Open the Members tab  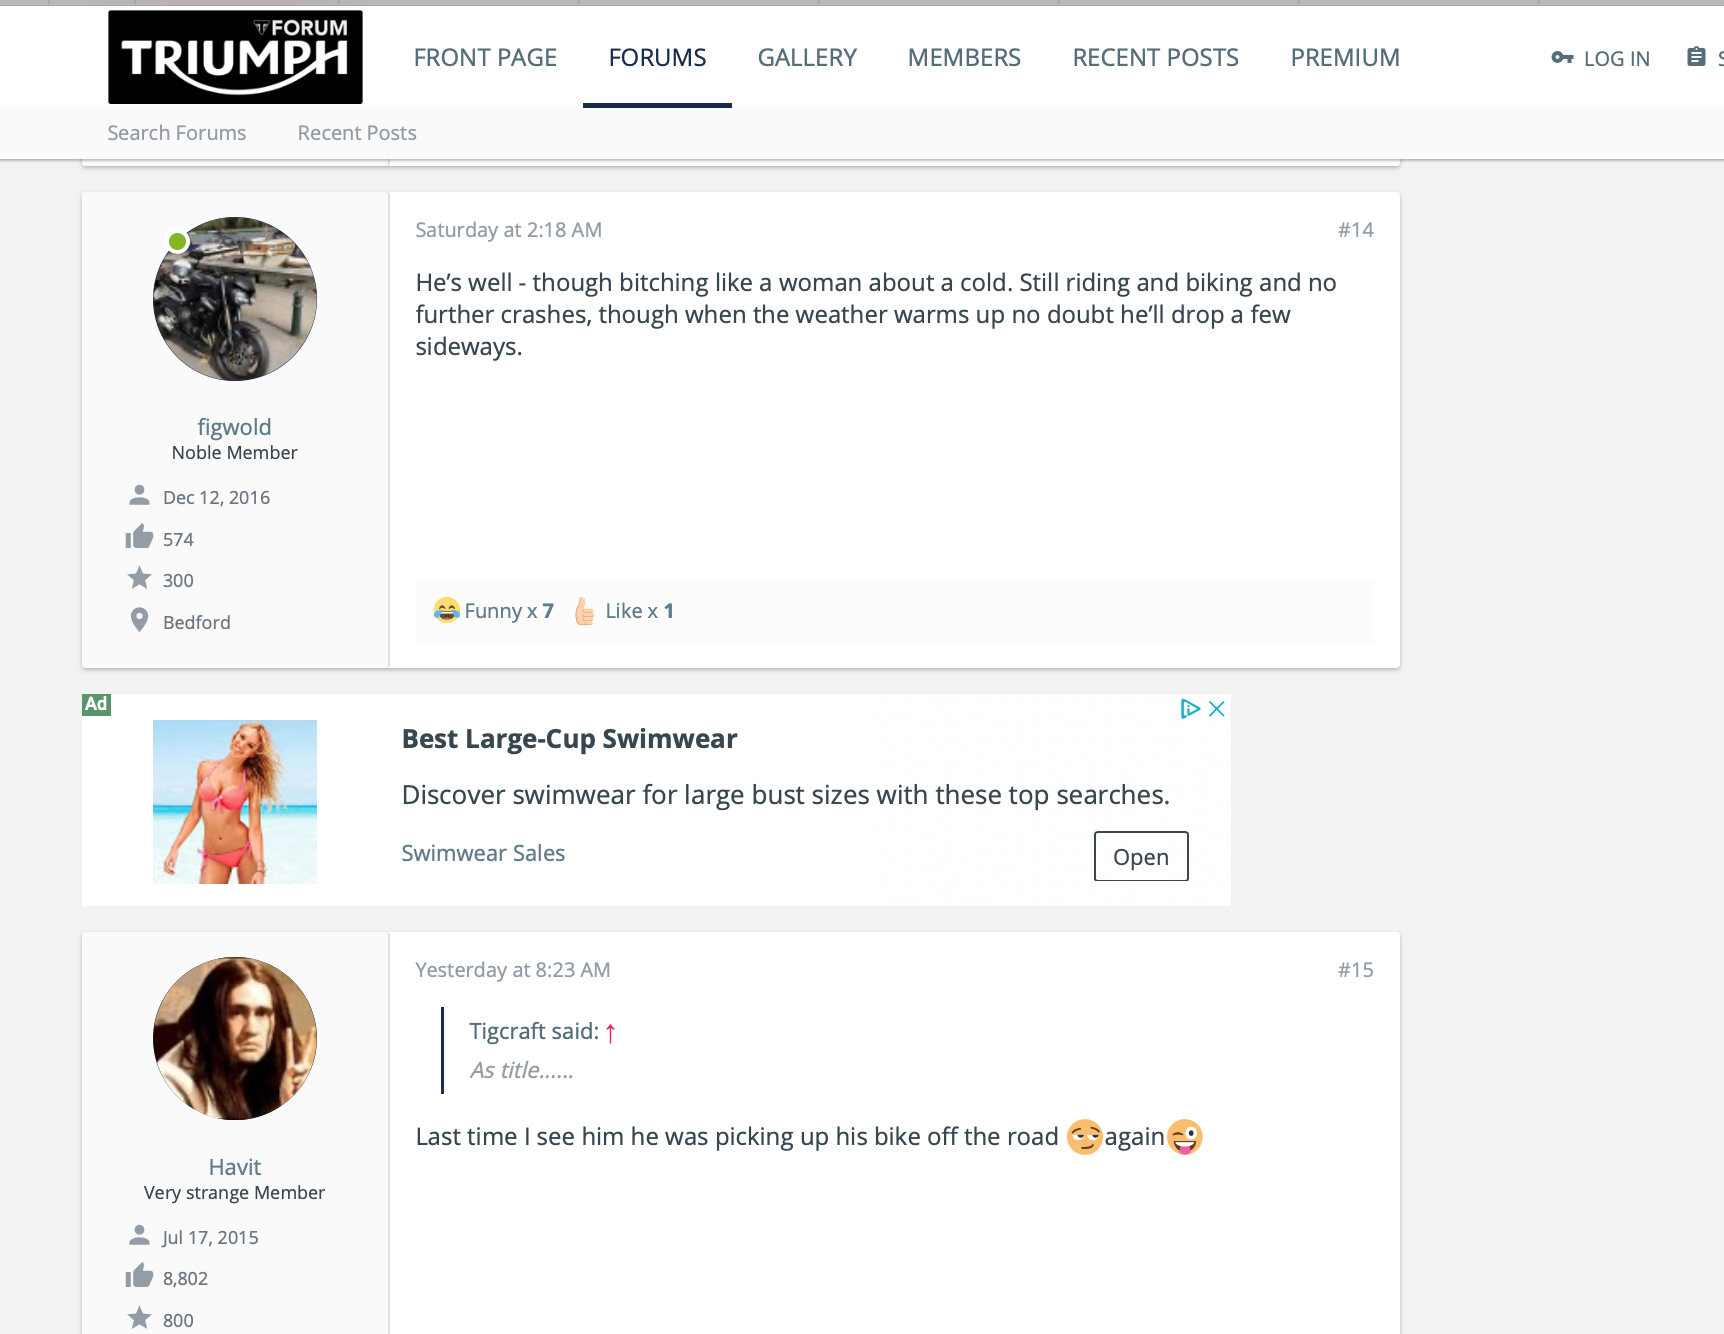tap(964, 58)
